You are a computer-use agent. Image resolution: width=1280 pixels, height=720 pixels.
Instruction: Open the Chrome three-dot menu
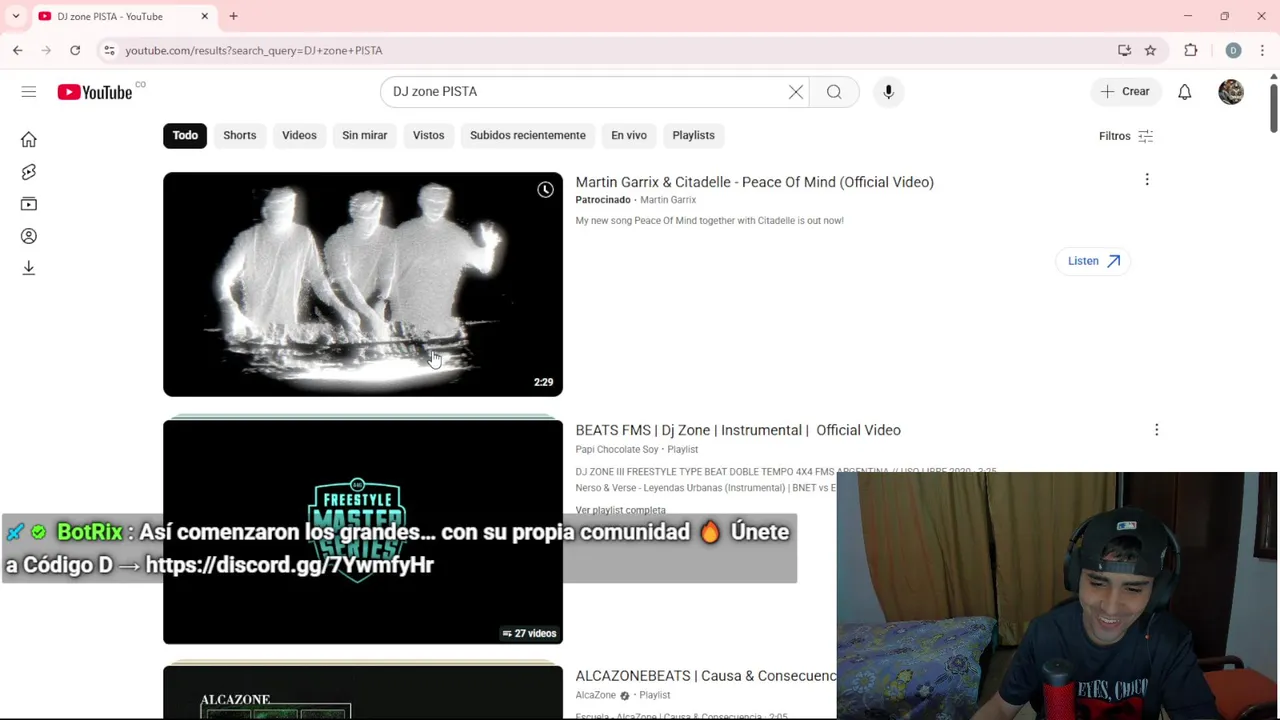click(x=1262, y=50)
